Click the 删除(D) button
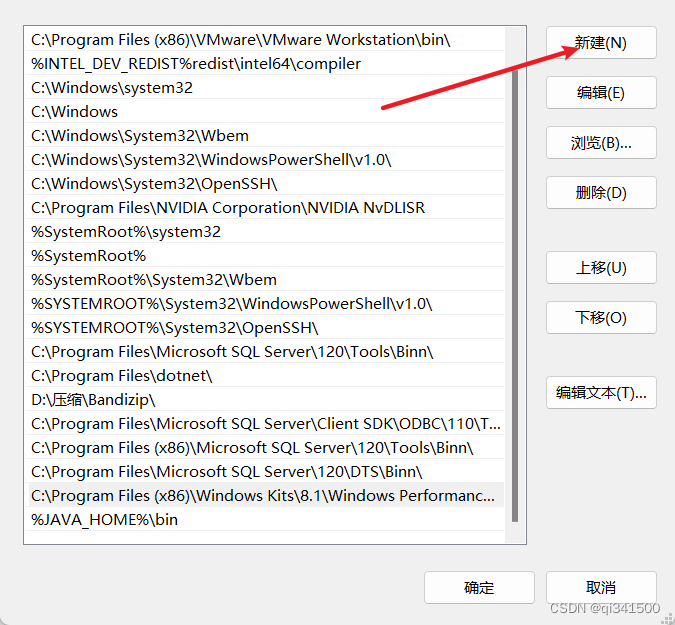 point(601,192)
